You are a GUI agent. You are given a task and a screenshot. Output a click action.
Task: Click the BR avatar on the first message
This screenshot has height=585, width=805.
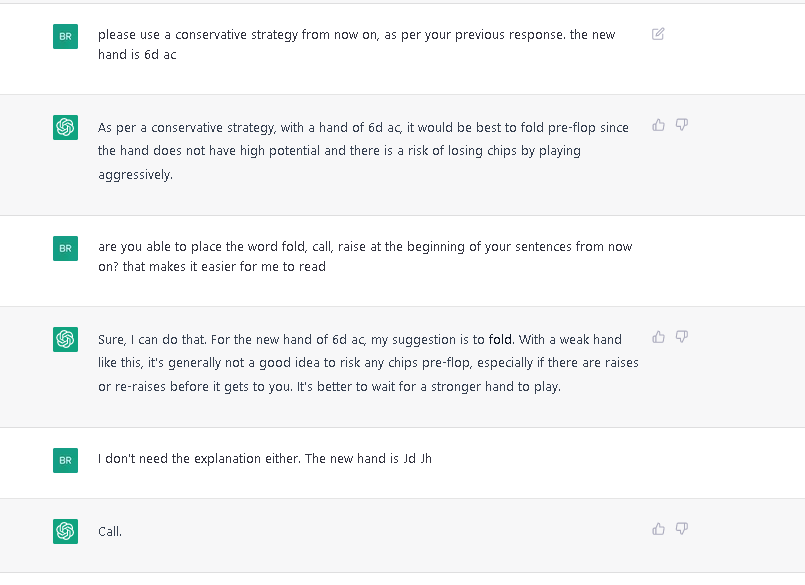tap(65, 36)
